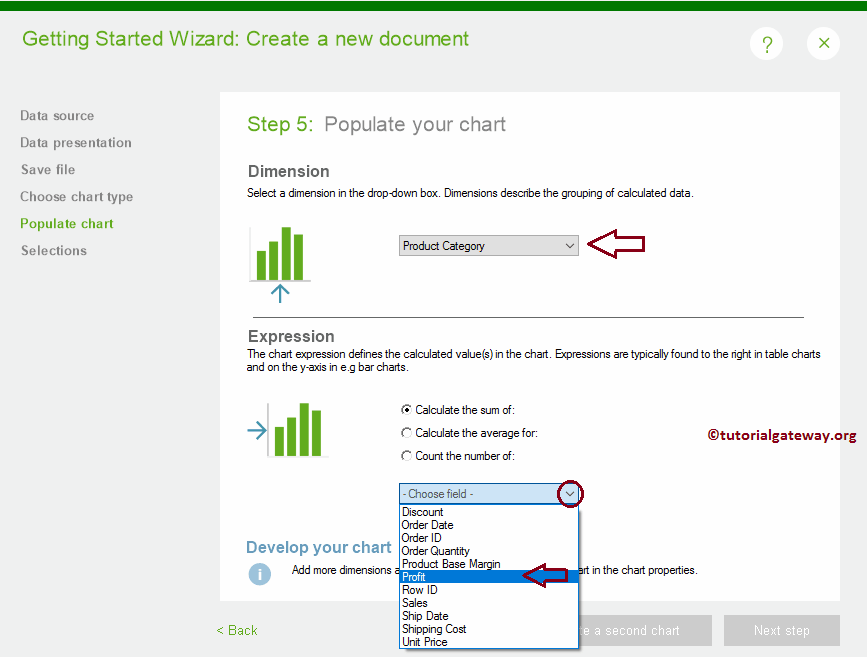Click the red arrow pointing at Product Category

coord(616,245)
